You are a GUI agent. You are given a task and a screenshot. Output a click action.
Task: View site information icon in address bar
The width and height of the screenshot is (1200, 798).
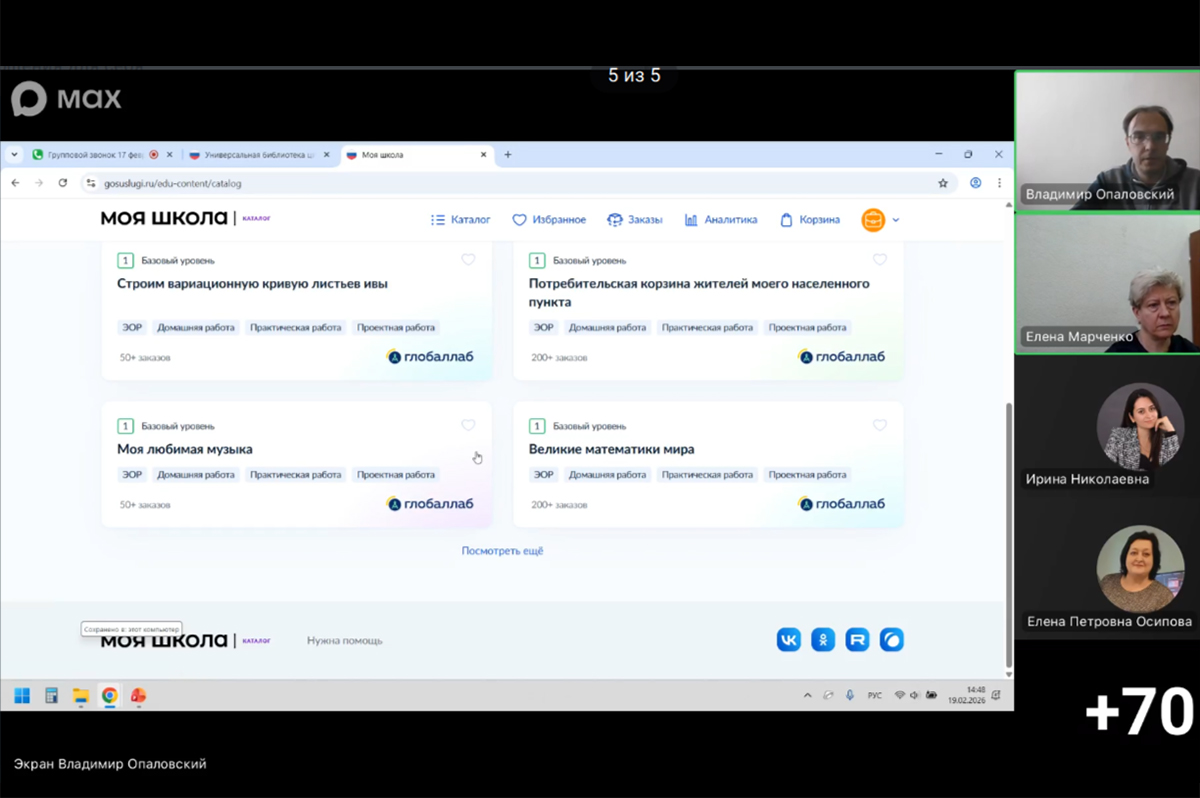click(x=91, y=183)
